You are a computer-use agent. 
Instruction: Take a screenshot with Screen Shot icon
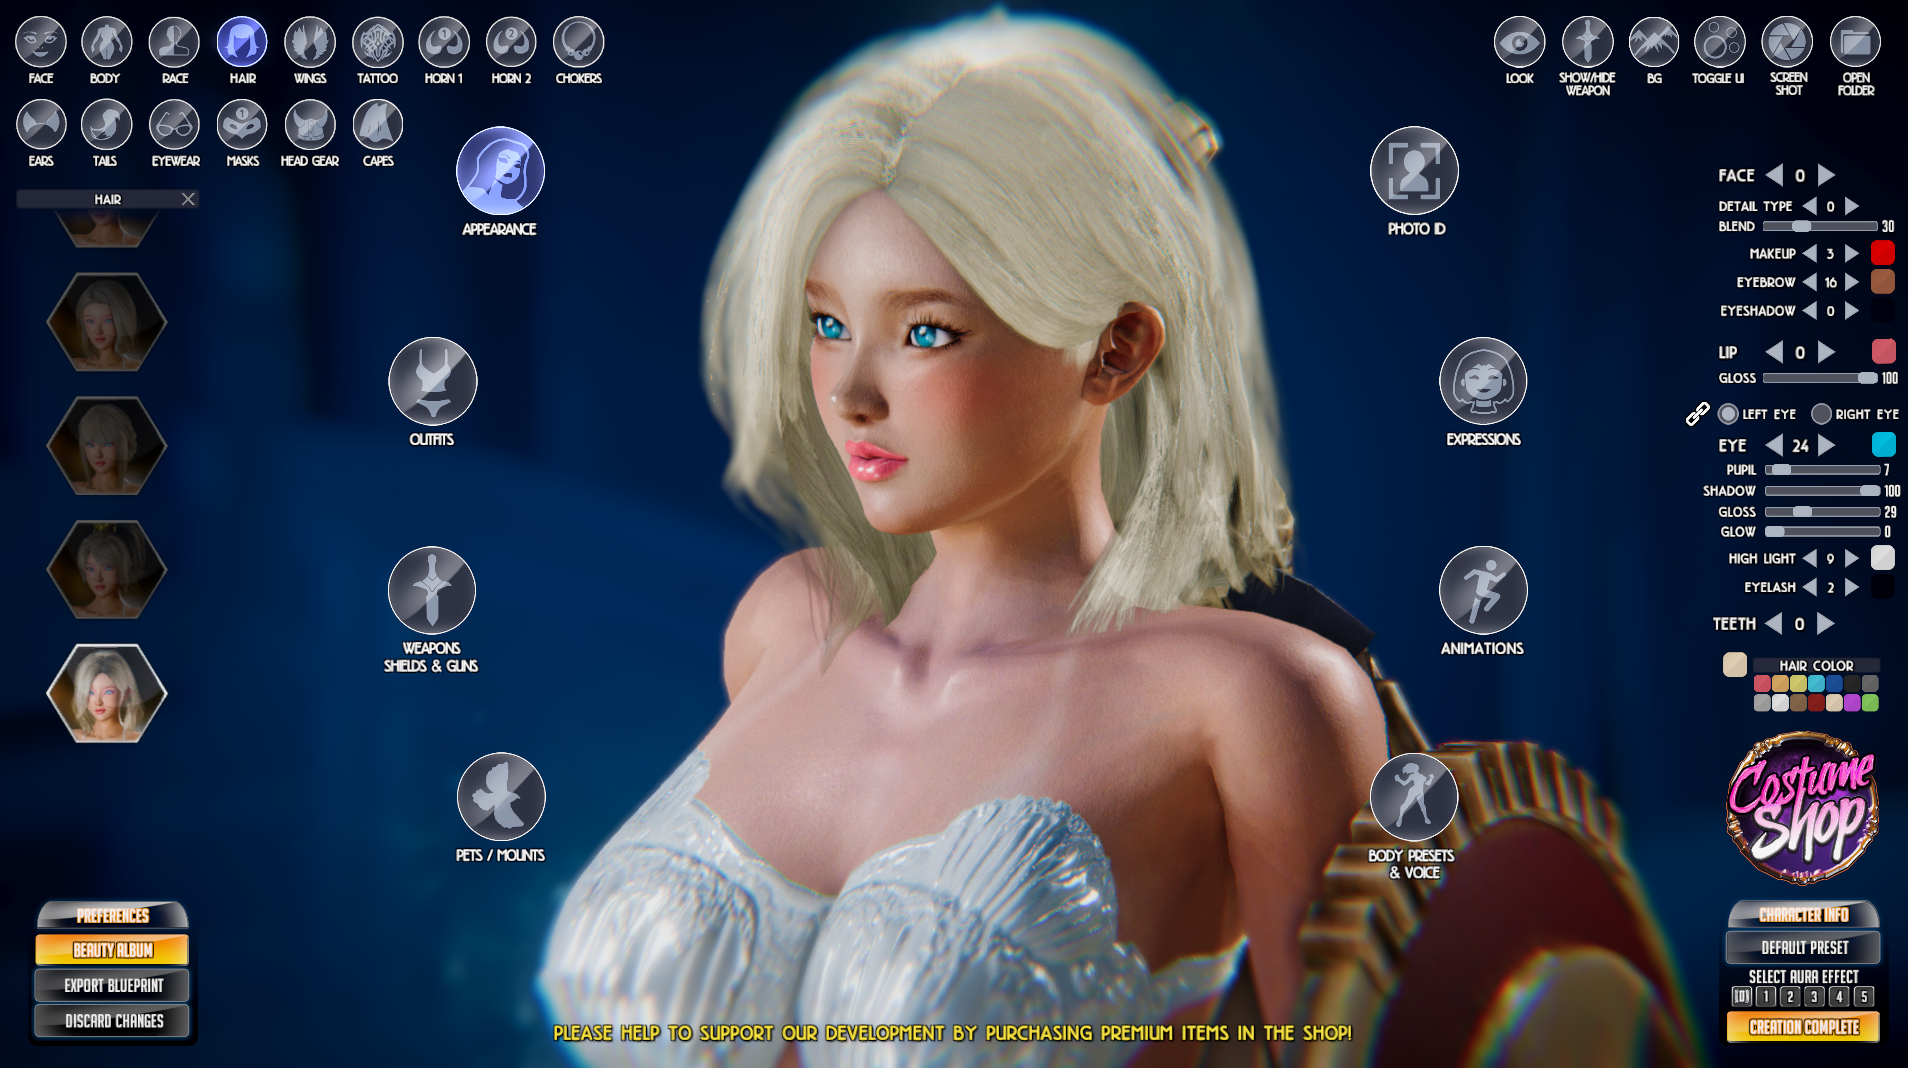click(x=1787, y=42)
